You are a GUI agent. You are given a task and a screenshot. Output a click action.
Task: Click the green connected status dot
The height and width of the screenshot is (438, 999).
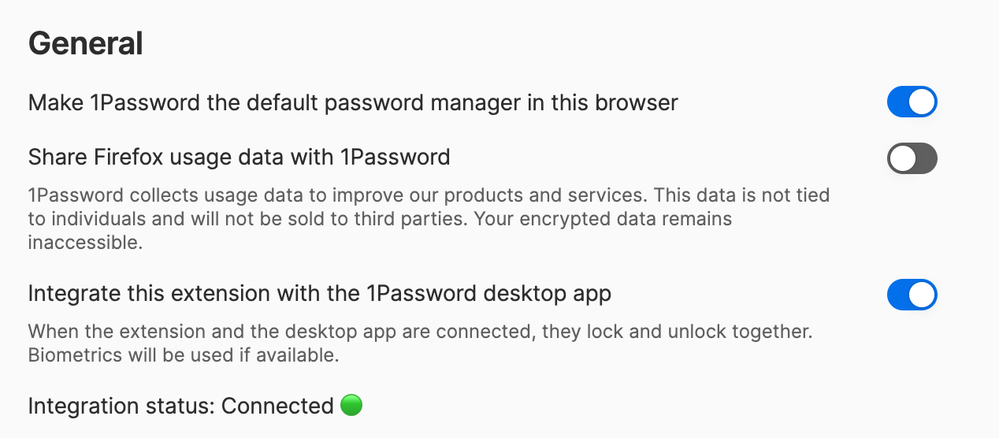(351, 405)
